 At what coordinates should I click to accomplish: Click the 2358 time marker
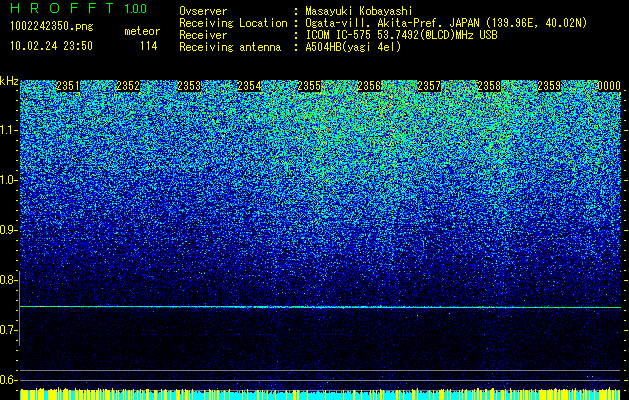point(489,86)
